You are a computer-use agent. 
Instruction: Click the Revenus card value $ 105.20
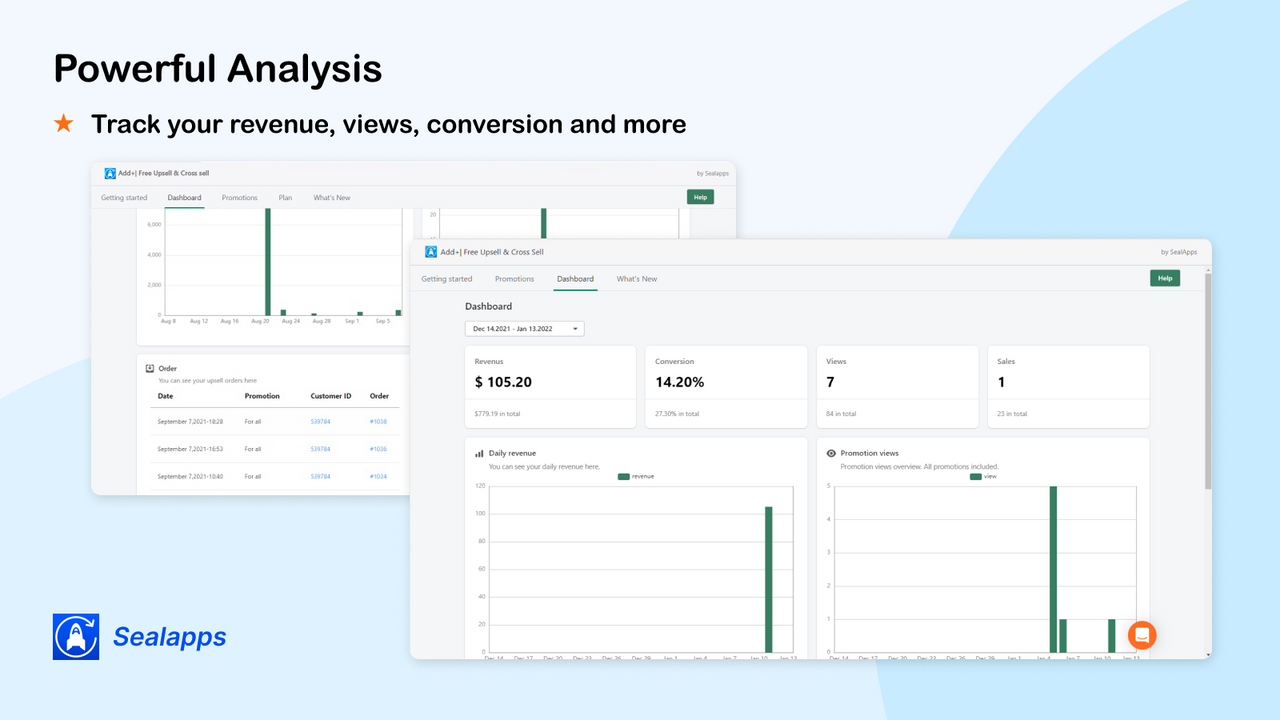pyautogui.click(x=503, y=382)
